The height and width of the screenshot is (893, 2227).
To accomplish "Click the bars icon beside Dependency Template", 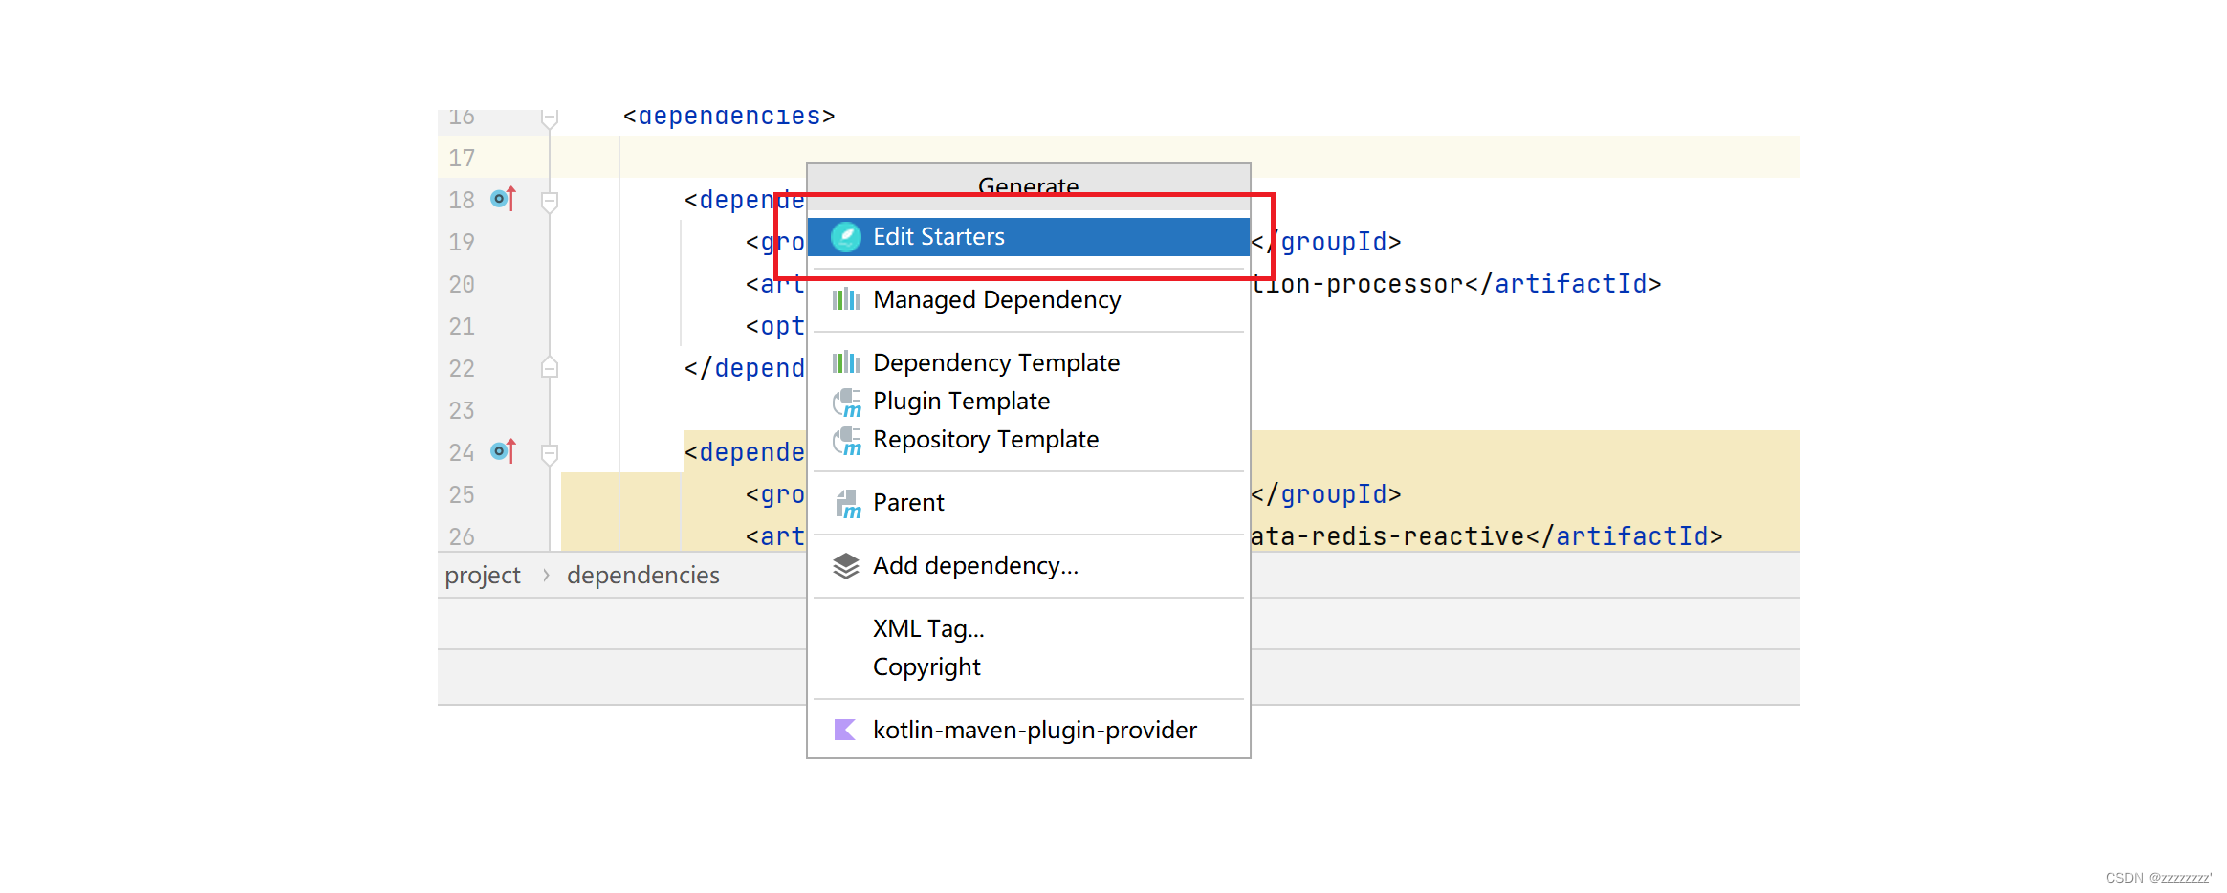I will pos(846,362).
